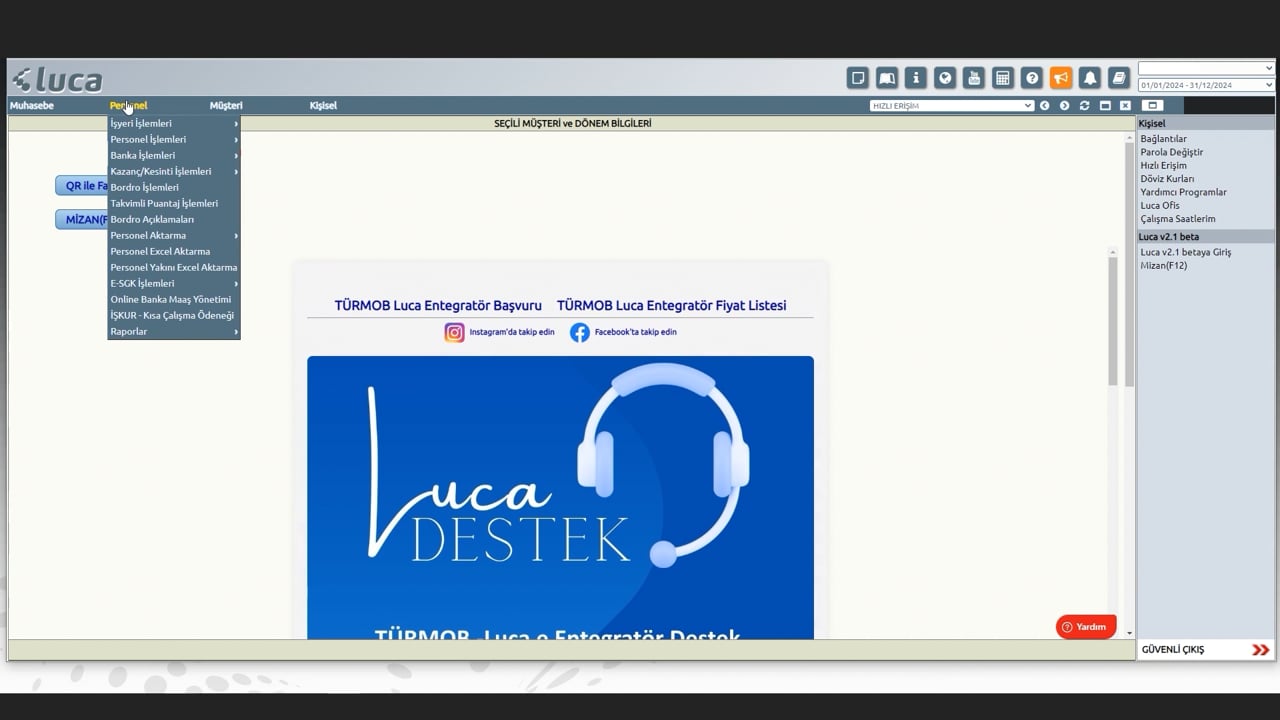Viewport: 1280px width, 720px height.
Task: Open TÜRMOB Luca Entegratör Başvuru link
Action: point(438,305)
